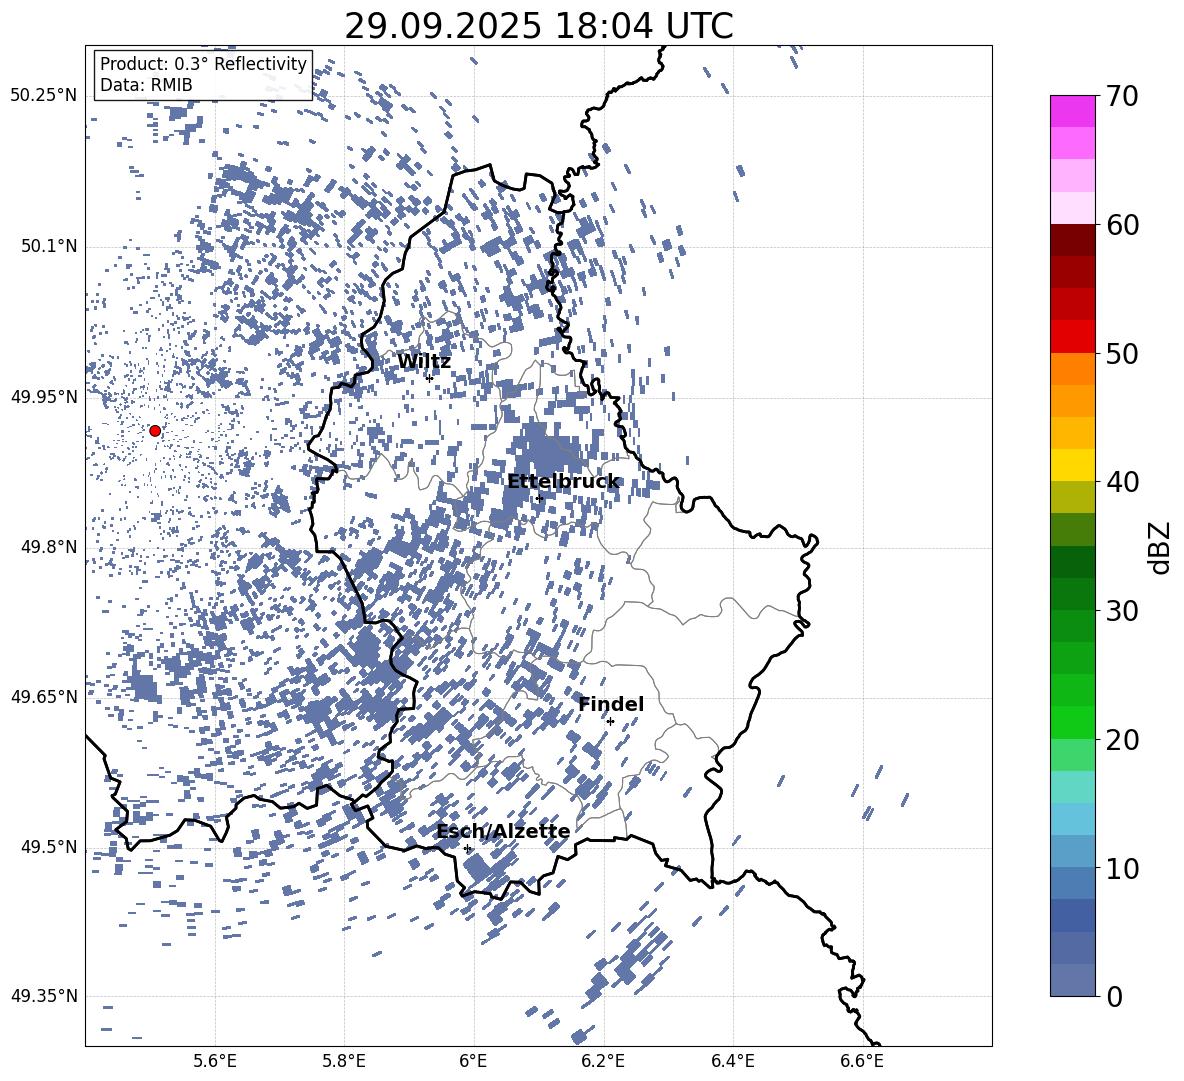The image size is (1184, 1081).
Task: Click the 49.8°N latitude label
Action: [x=50, y=547]
